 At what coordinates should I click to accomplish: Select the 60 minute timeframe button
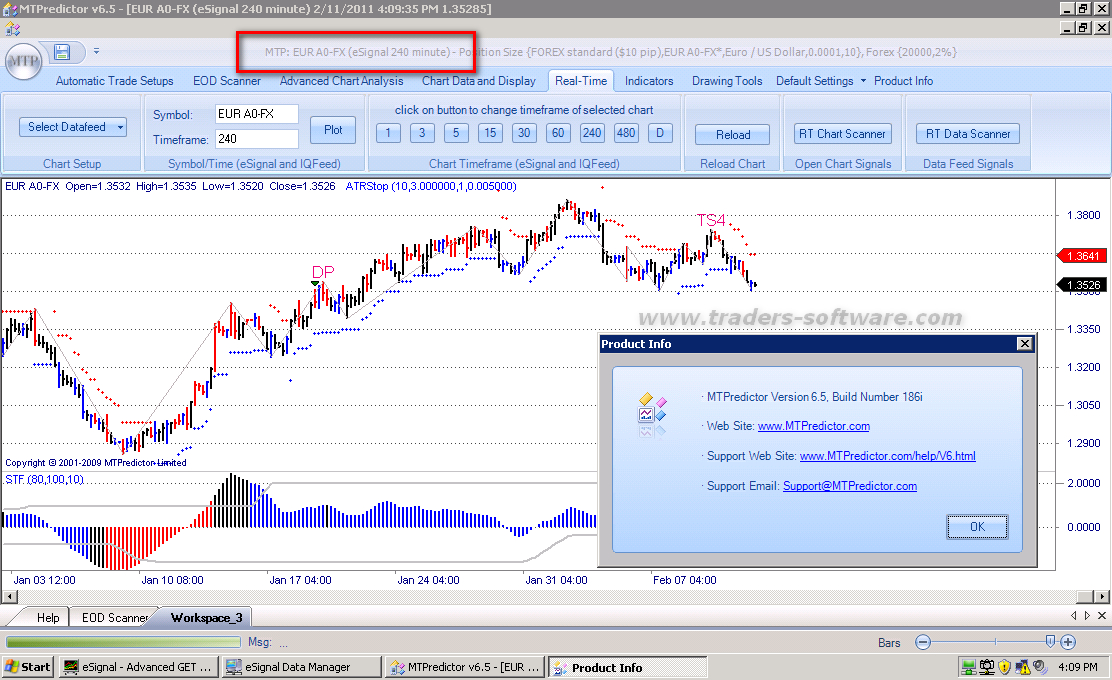558,133
